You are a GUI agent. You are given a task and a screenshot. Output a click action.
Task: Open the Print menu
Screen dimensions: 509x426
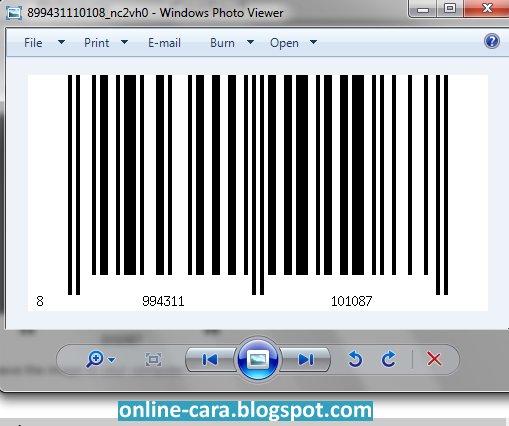(x=96, y=43)
